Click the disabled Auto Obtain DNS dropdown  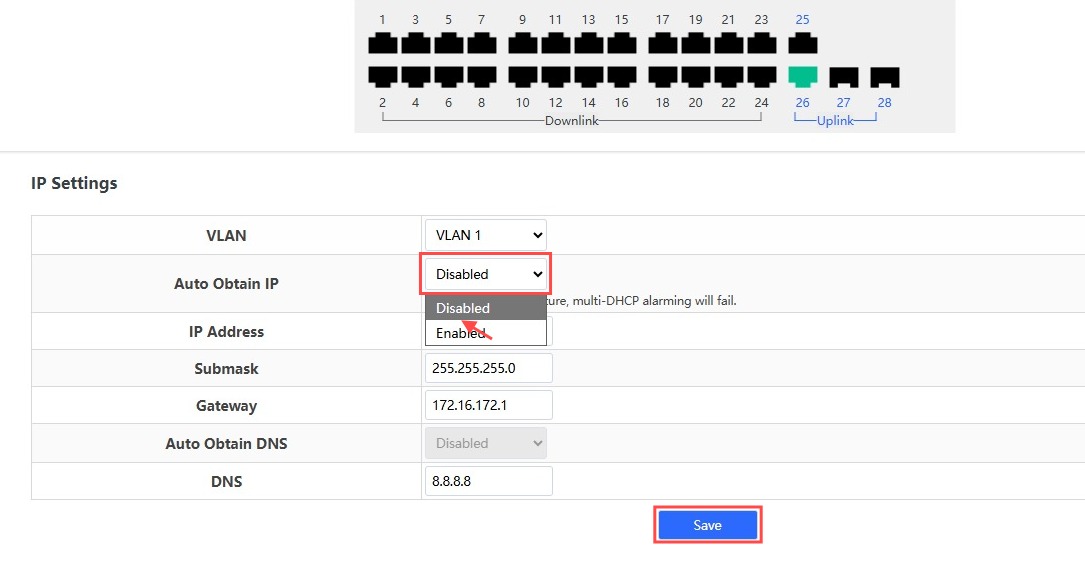coord(486,443)
